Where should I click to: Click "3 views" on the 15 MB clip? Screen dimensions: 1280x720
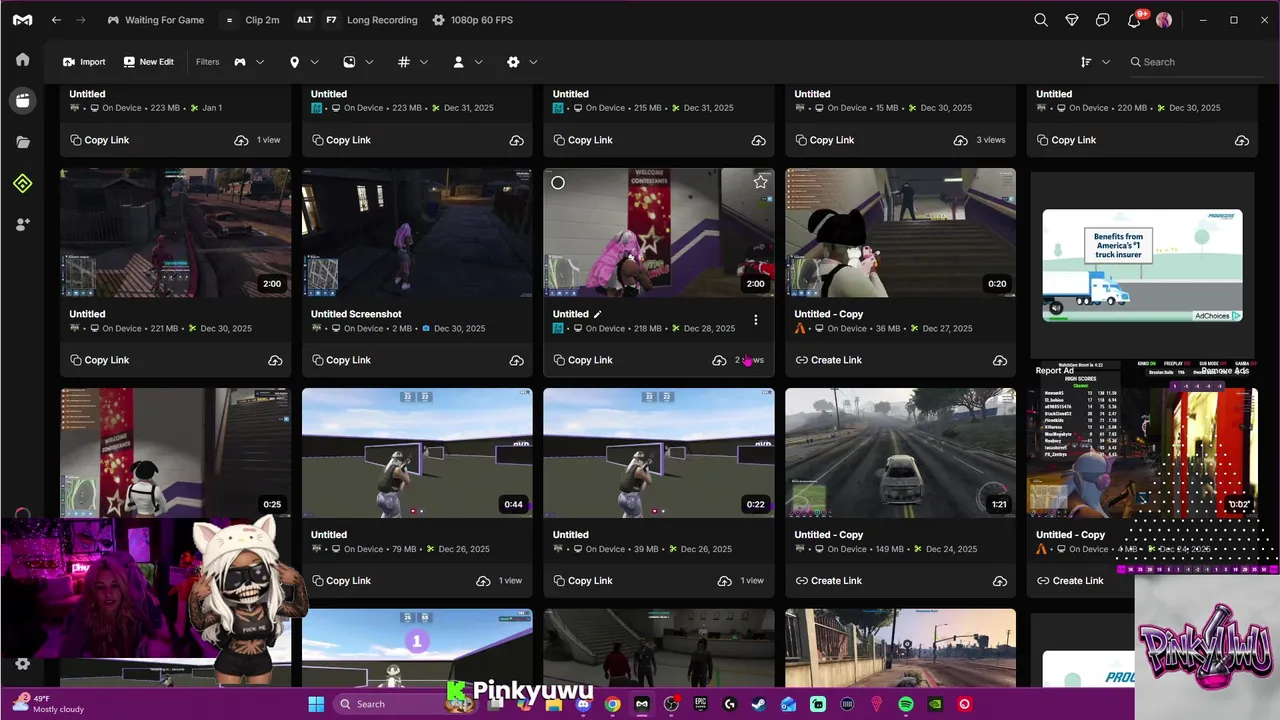coord(990,140)
